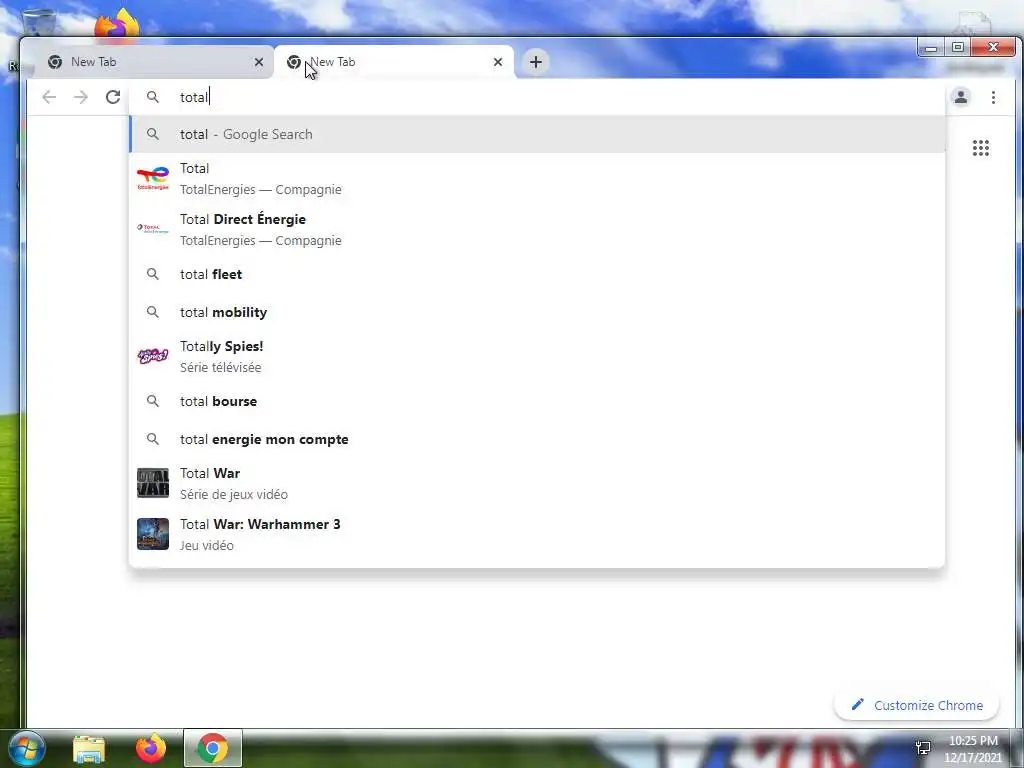Click magnifier icon beside 'total energie mon compte'

153,440
